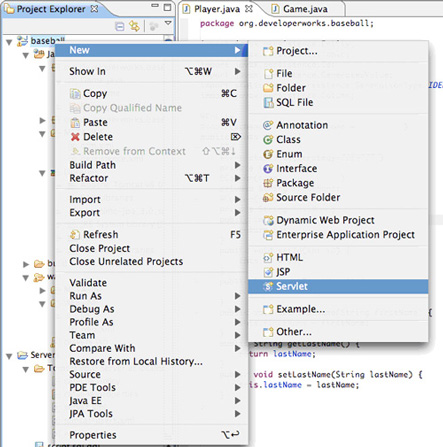Viewport: 443px width, 447px height.
Task: Click the Enum icon
Action: [x=268, y=154]
